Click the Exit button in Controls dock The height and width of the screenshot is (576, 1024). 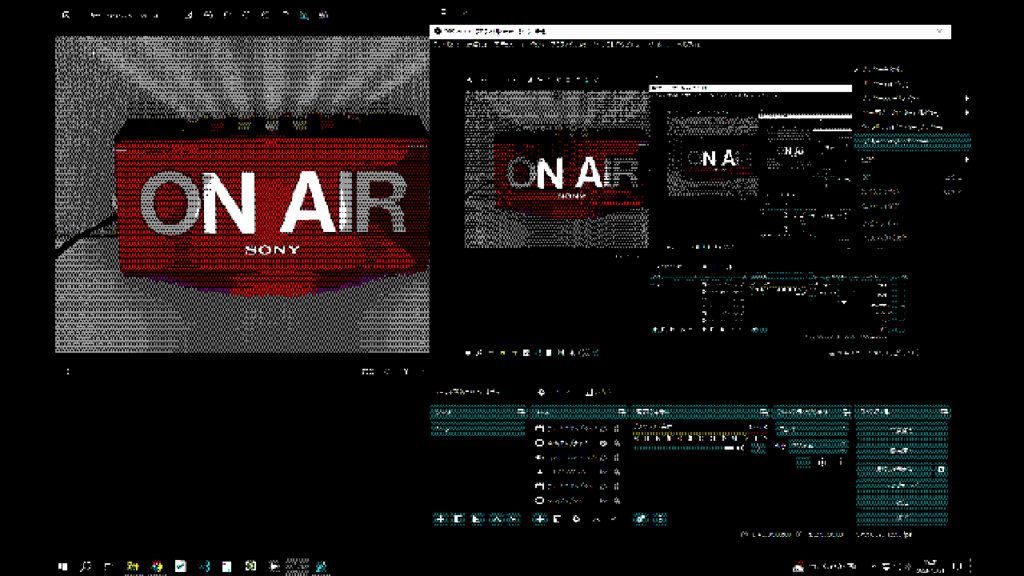click(x=902, y=518)
